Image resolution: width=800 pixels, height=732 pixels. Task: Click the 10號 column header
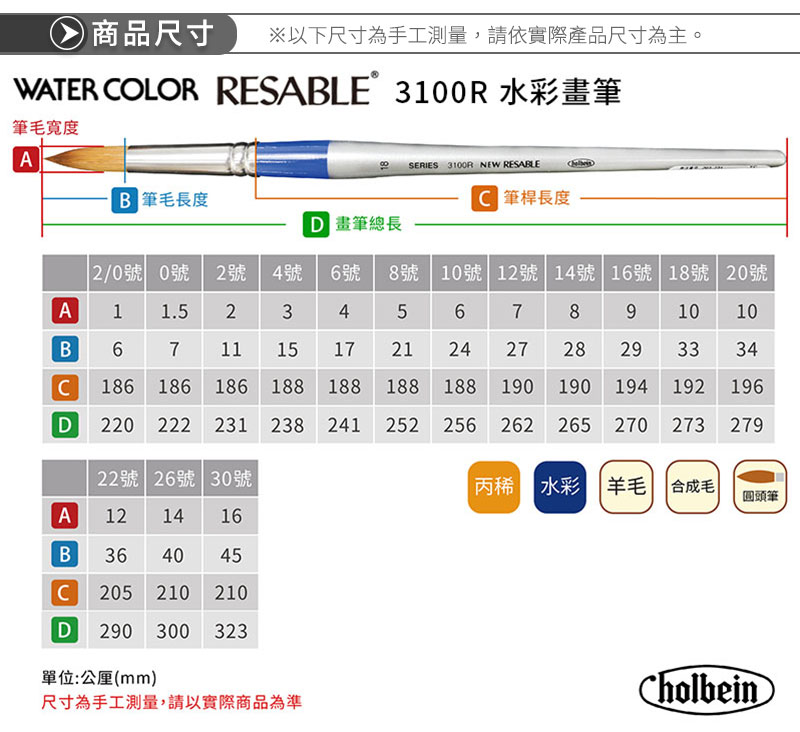click(460, 273)
